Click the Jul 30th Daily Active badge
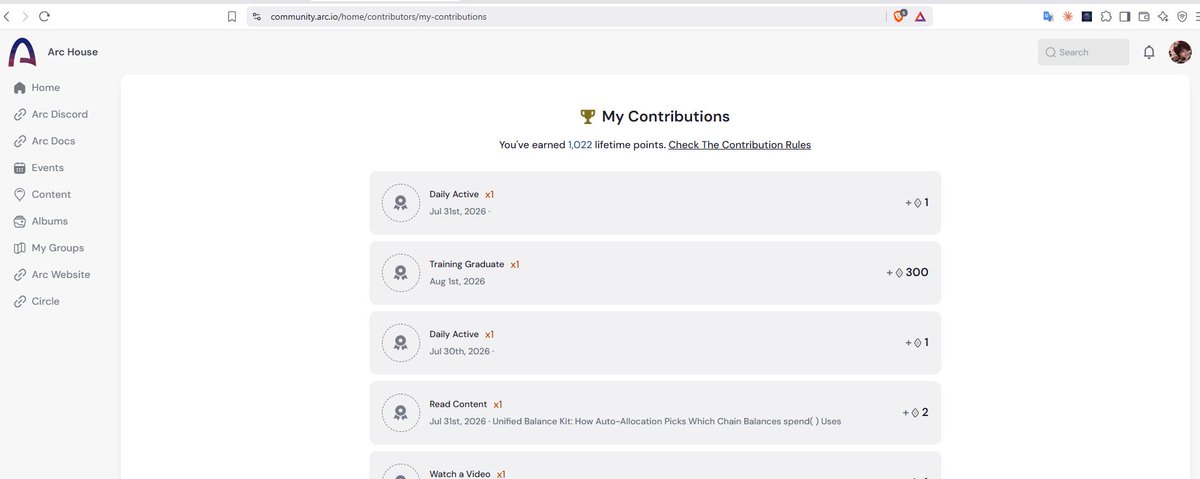The image size is (1200, 479). (x=401, y=342)
